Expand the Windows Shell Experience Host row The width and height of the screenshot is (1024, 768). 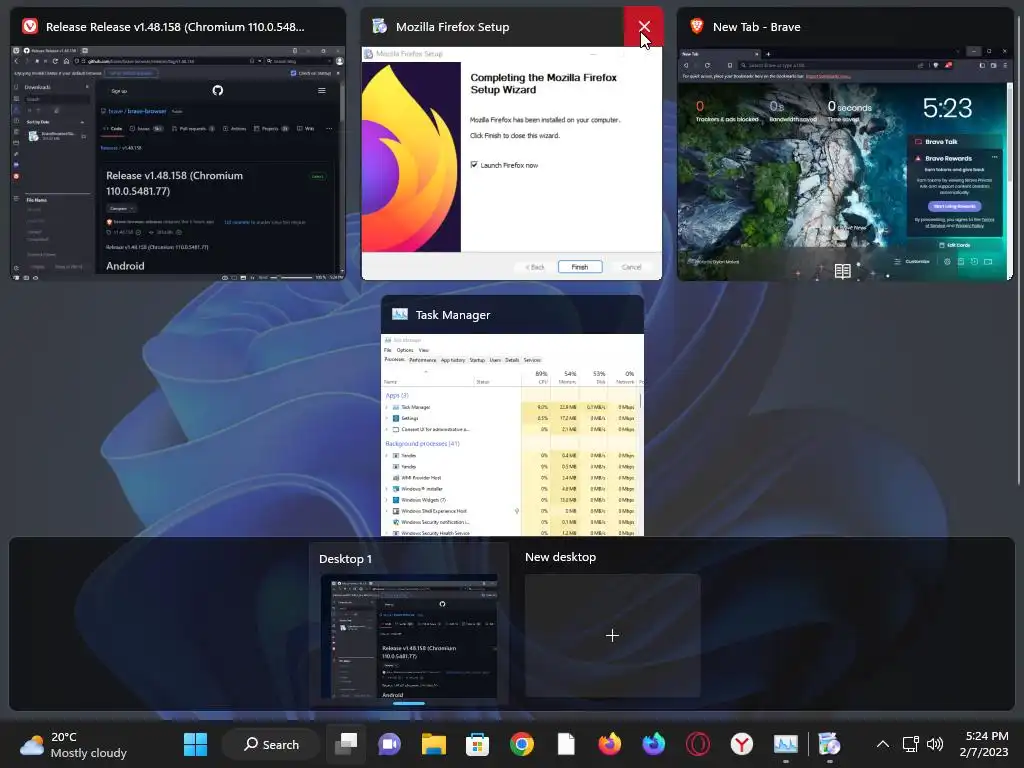pos(387,511)
